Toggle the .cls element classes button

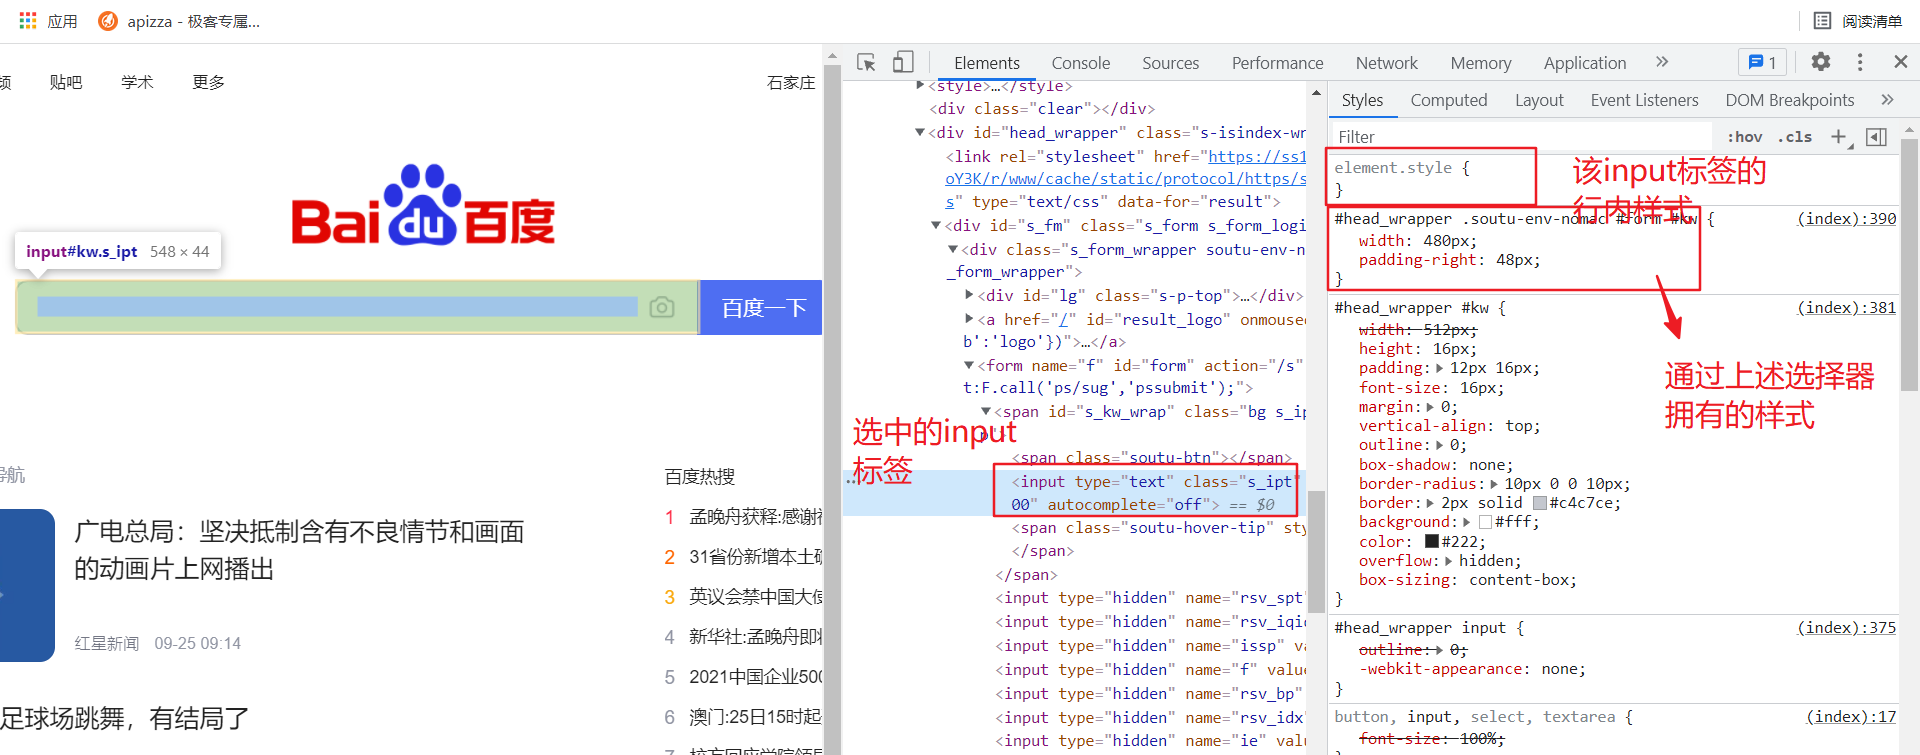tap(1795, 137)
